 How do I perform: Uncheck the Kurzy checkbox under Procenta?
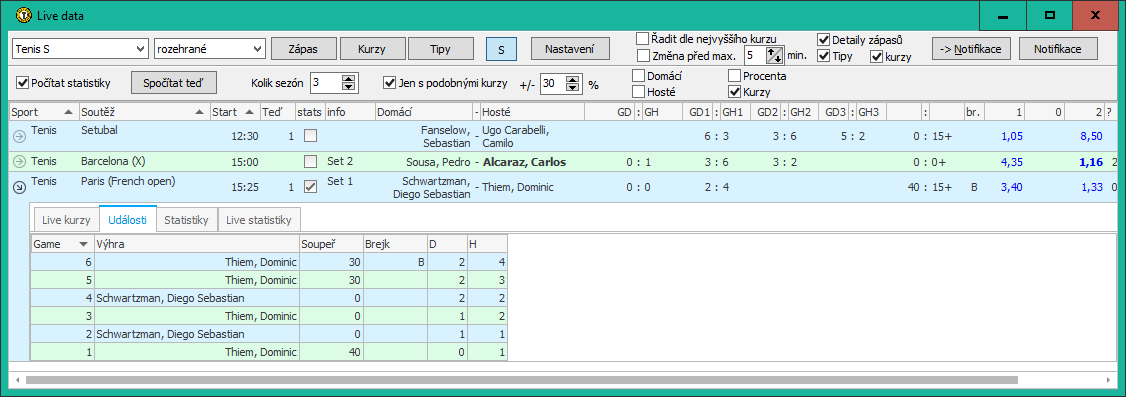734,92
